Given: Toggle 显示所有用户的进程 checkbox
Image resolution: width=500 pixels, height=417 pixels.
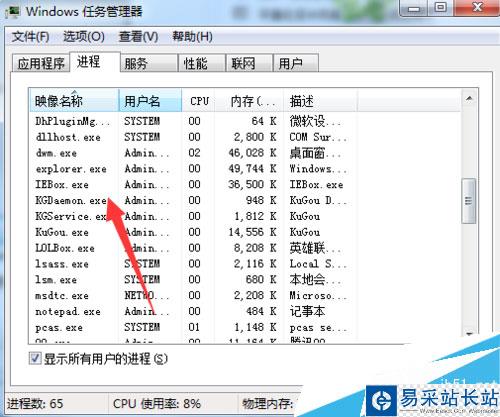Looking at the screenshot, I should coord(35,359).
